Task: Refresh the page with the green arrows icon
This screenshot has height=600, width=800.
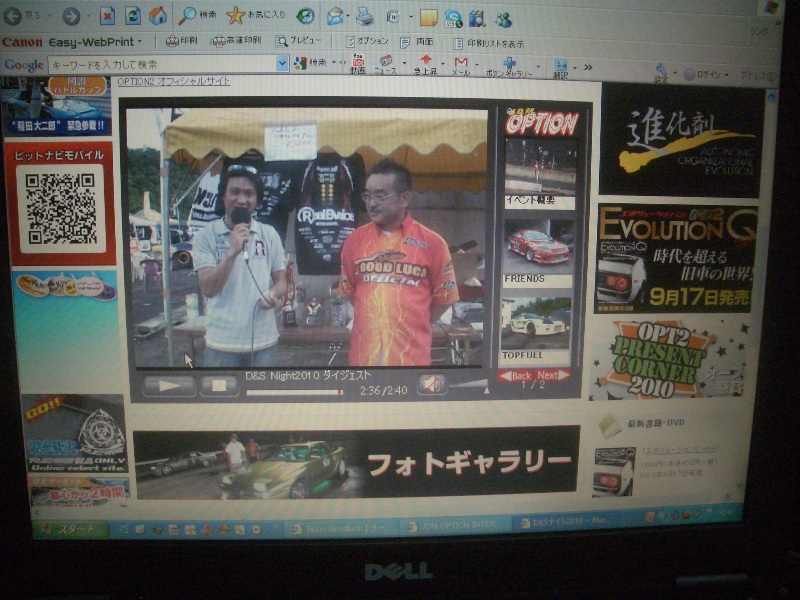Action: tap(133, 15)
